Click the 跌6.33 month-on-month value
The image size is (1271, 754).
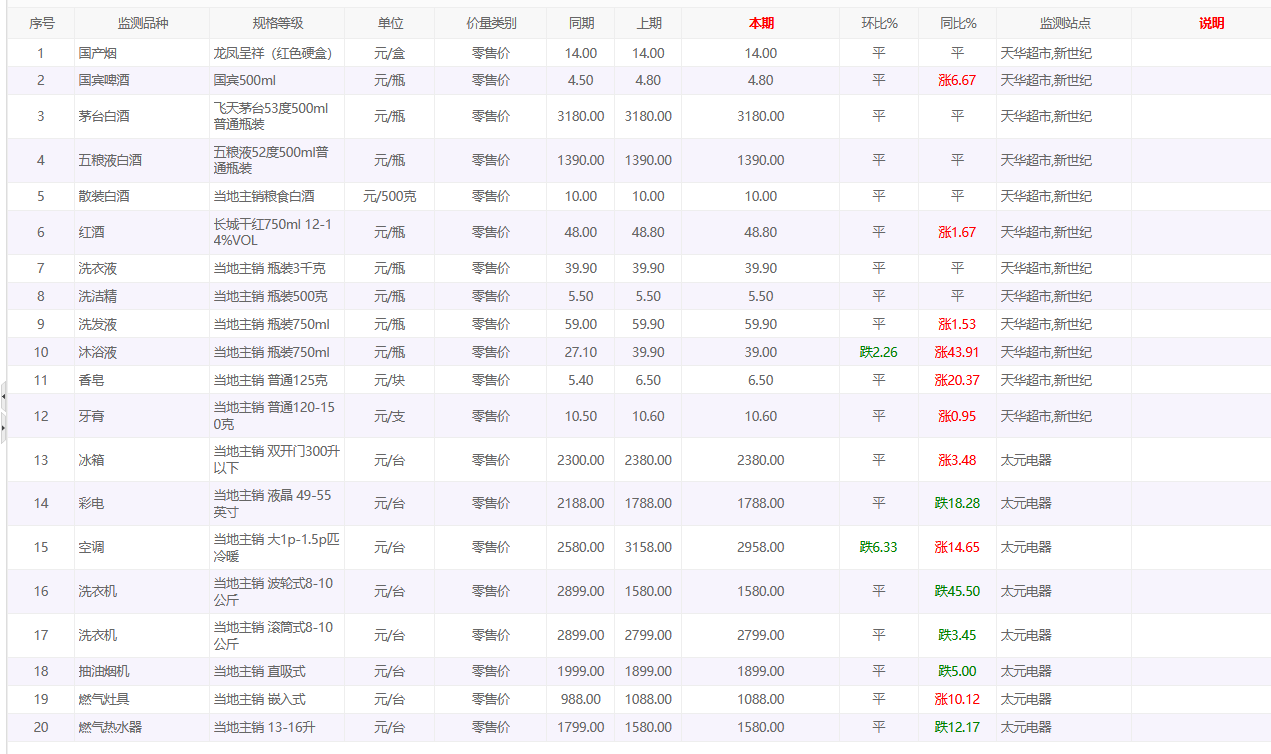point(879,547)
